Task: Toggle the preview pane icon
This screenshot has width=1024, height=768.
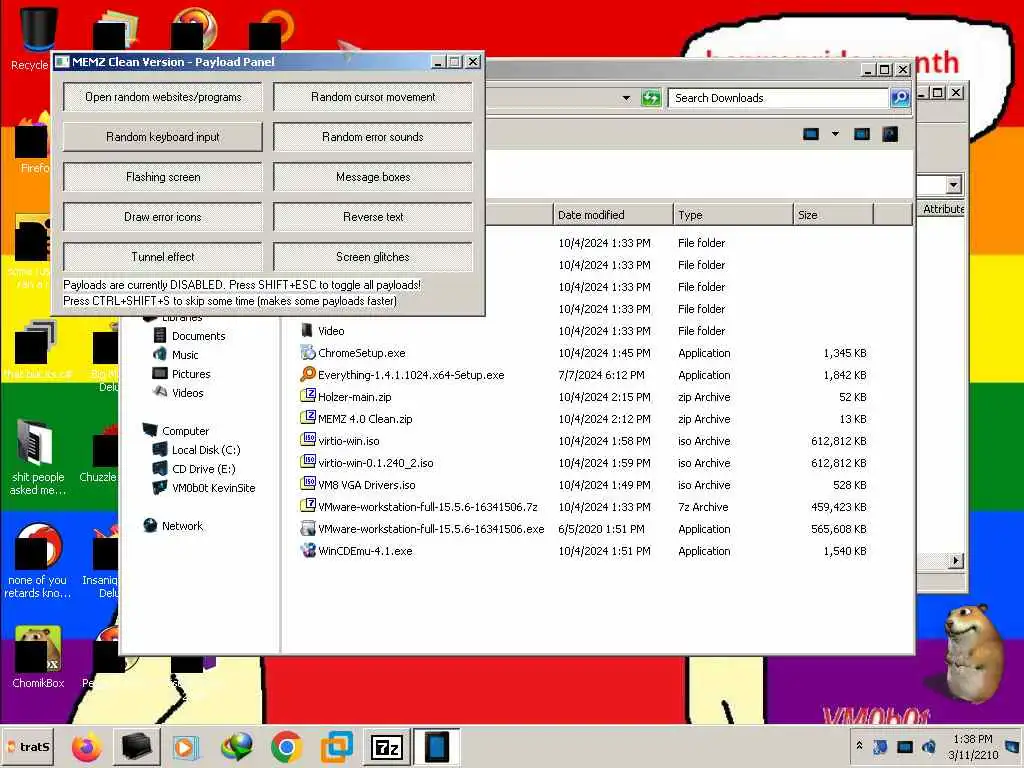Action: pyautogui.click(x=862, y=134)
